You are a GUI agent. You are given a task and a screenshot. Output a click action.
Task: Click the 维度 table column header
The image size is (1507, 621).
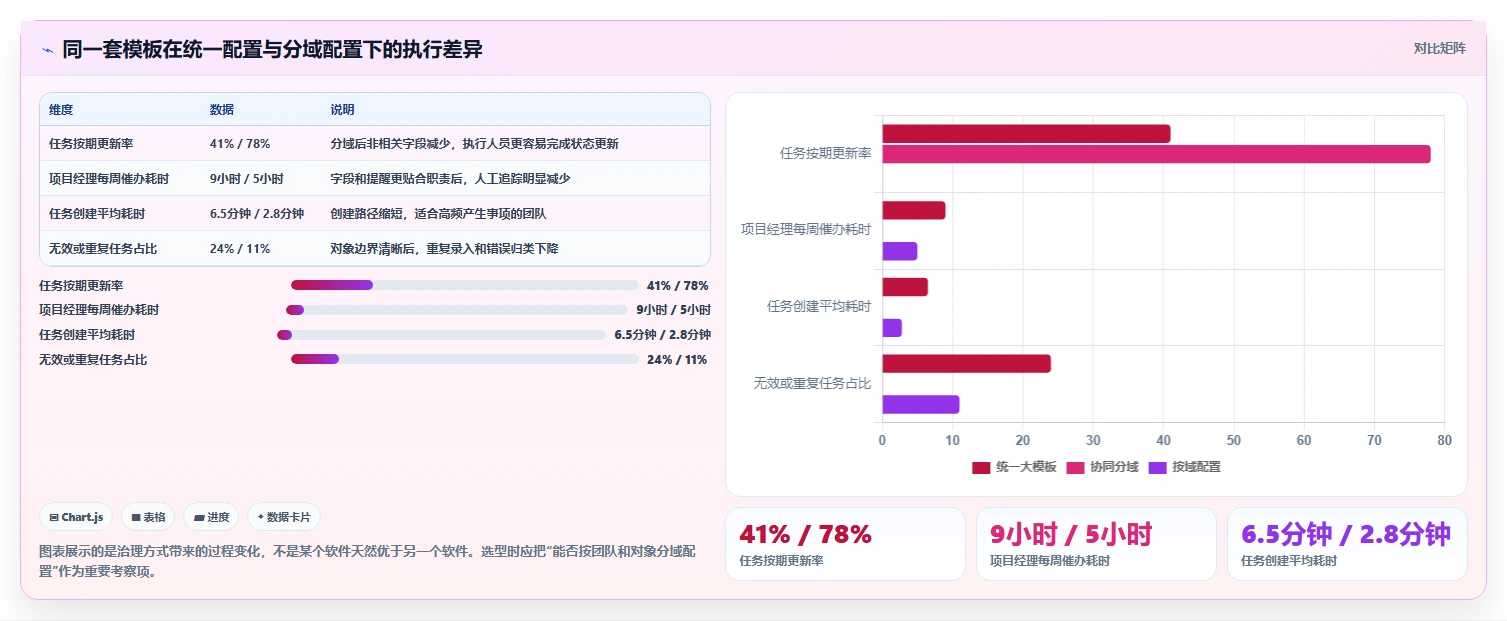(61, 110)
